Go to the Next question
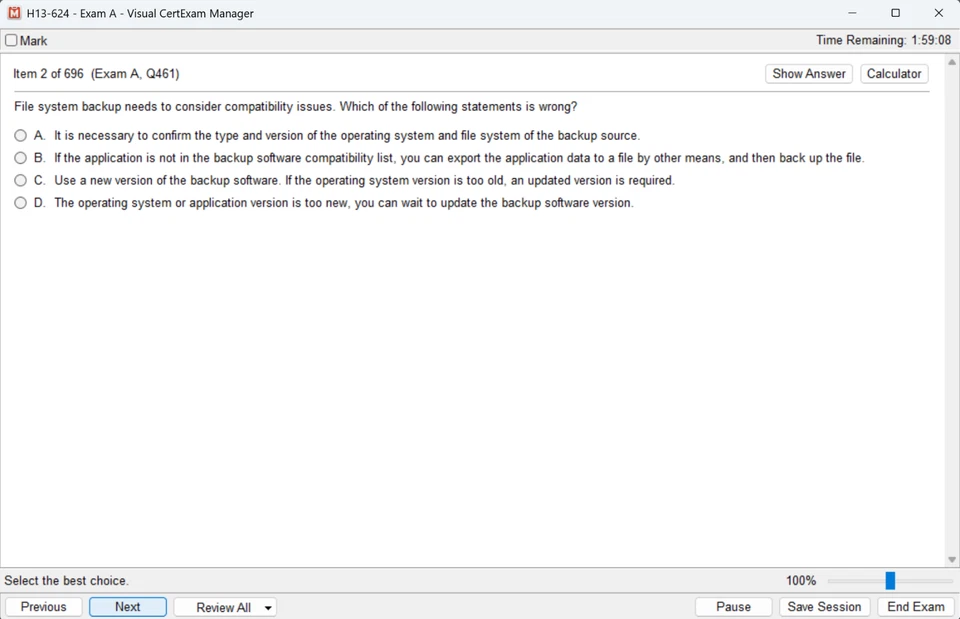This screenshot has width=960, height=619. coord(127,606)
